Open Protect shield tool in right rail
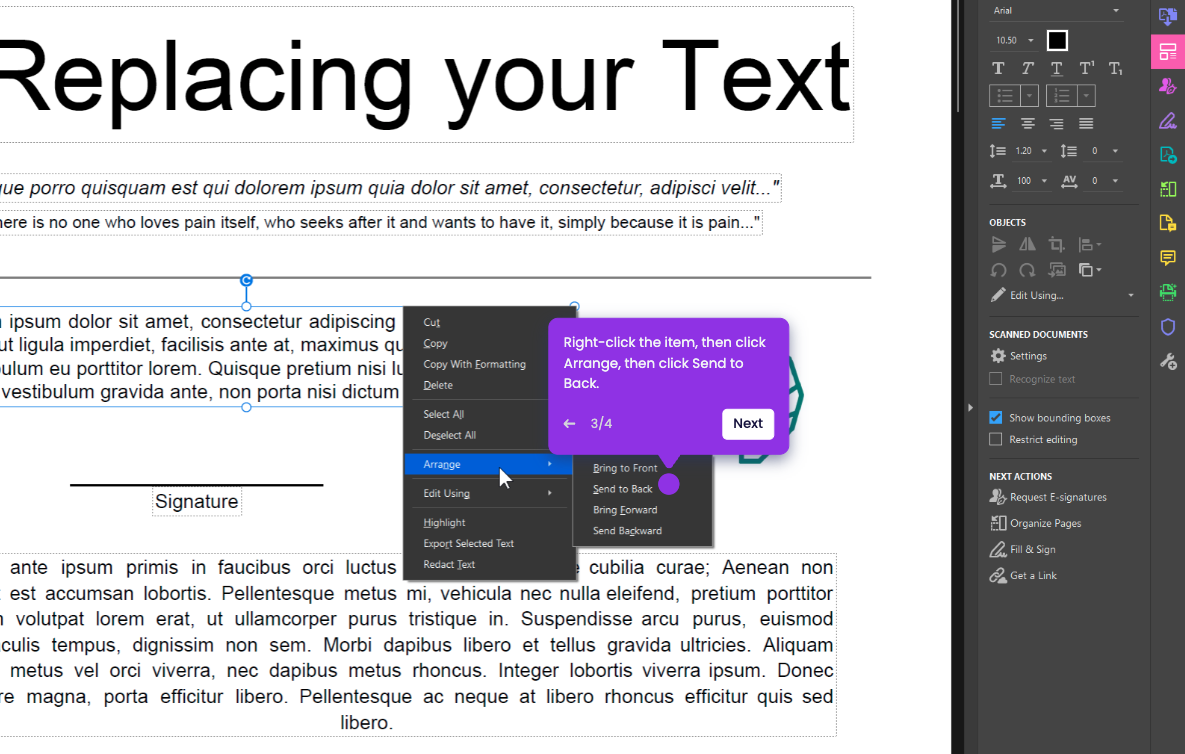 click(x=1168, y=326)
